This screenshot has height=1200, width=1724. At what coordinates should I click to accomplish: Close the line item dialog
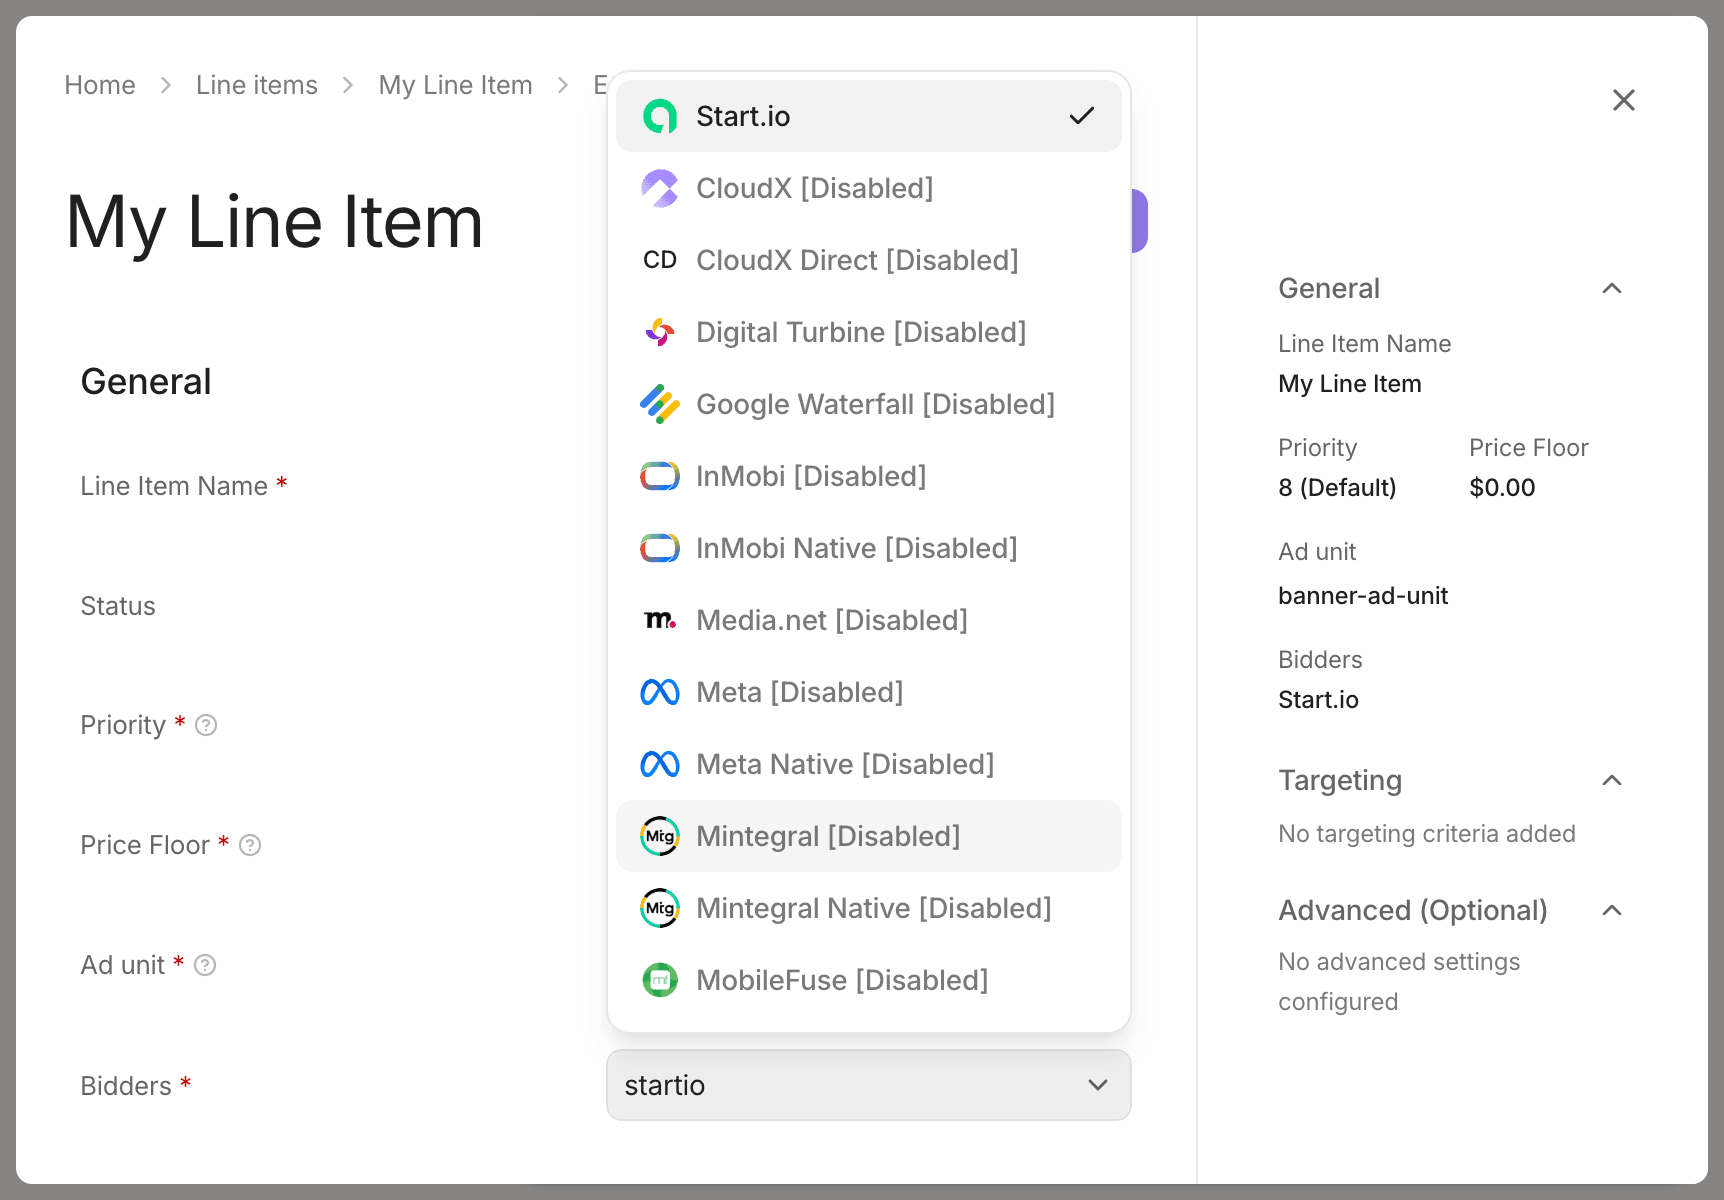(1624, 100)
